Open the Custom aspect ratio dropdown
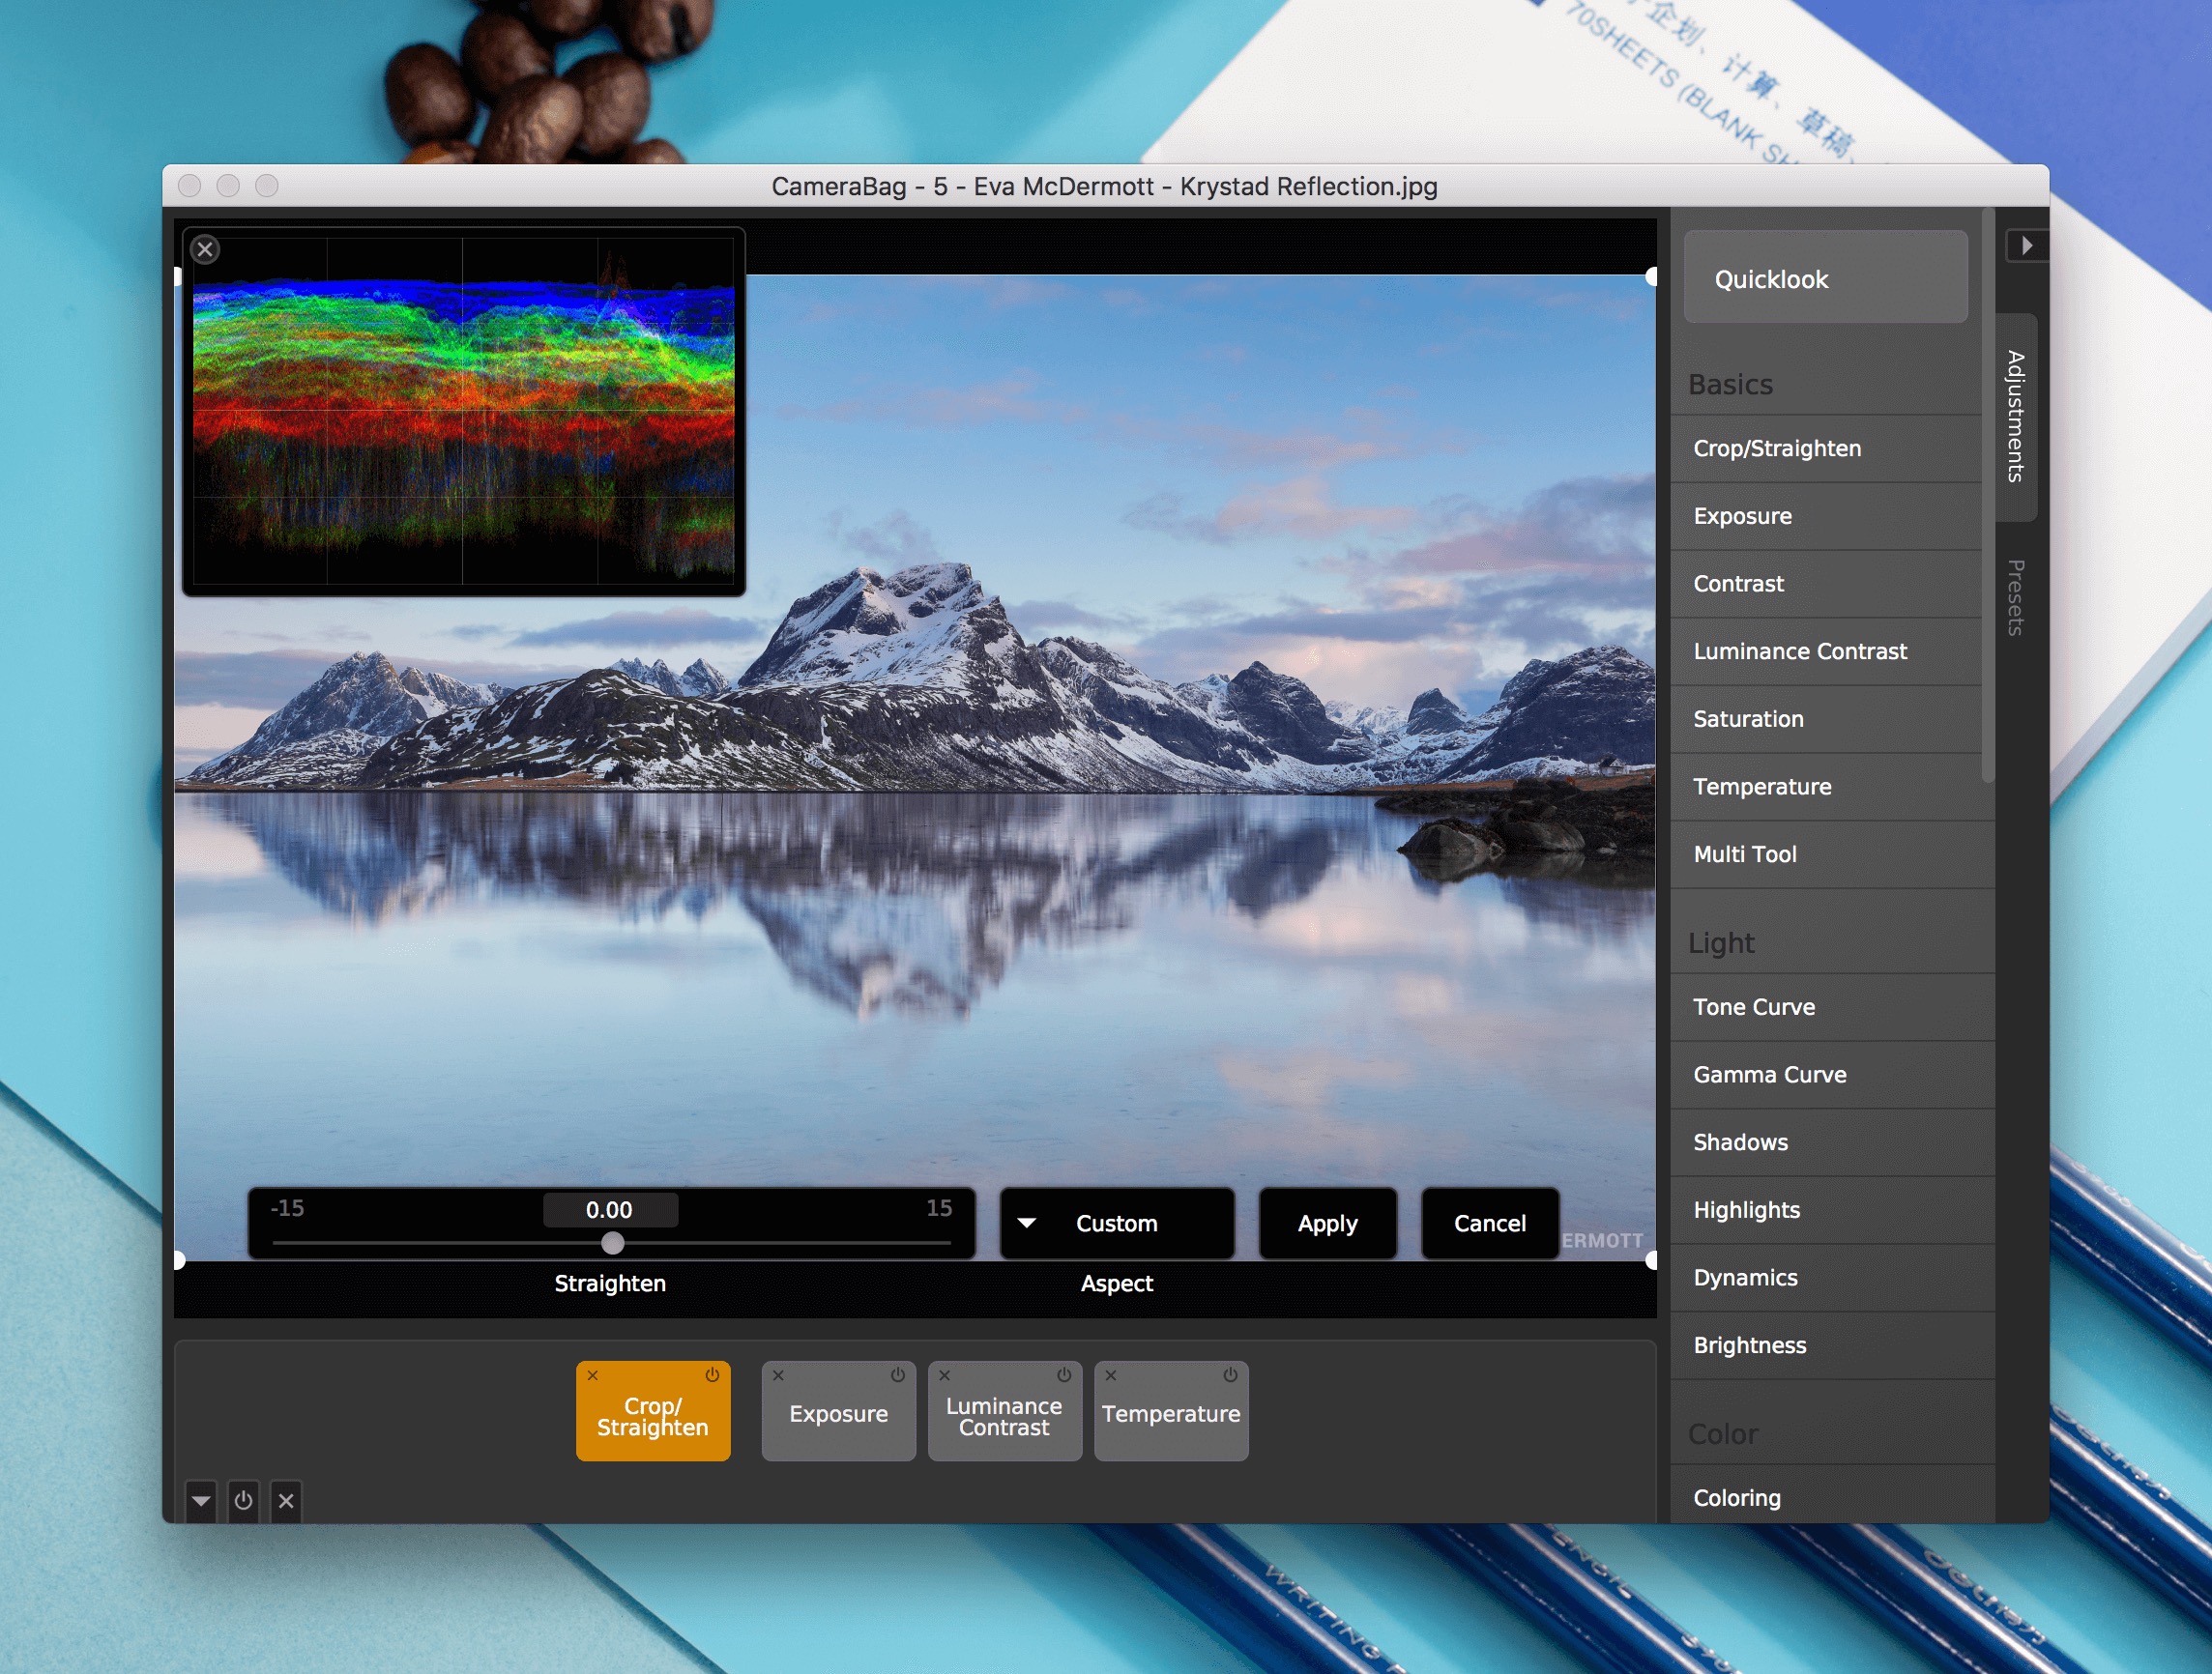This screenshot has width=2212, height=1674. pyautogui.click(x=1116, y=1223)
